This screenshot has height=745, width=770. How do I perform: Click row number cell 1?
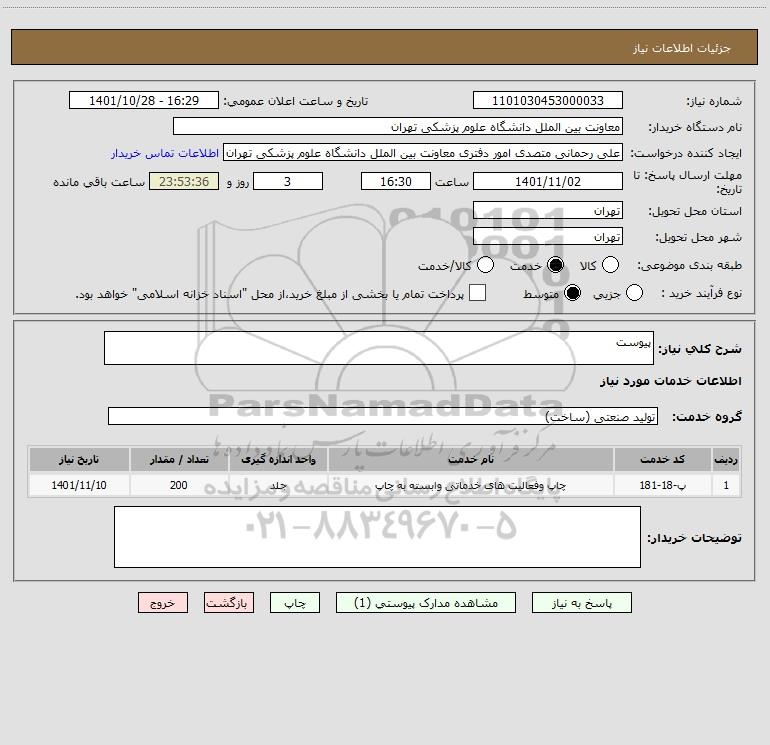[x=726, y=485]
